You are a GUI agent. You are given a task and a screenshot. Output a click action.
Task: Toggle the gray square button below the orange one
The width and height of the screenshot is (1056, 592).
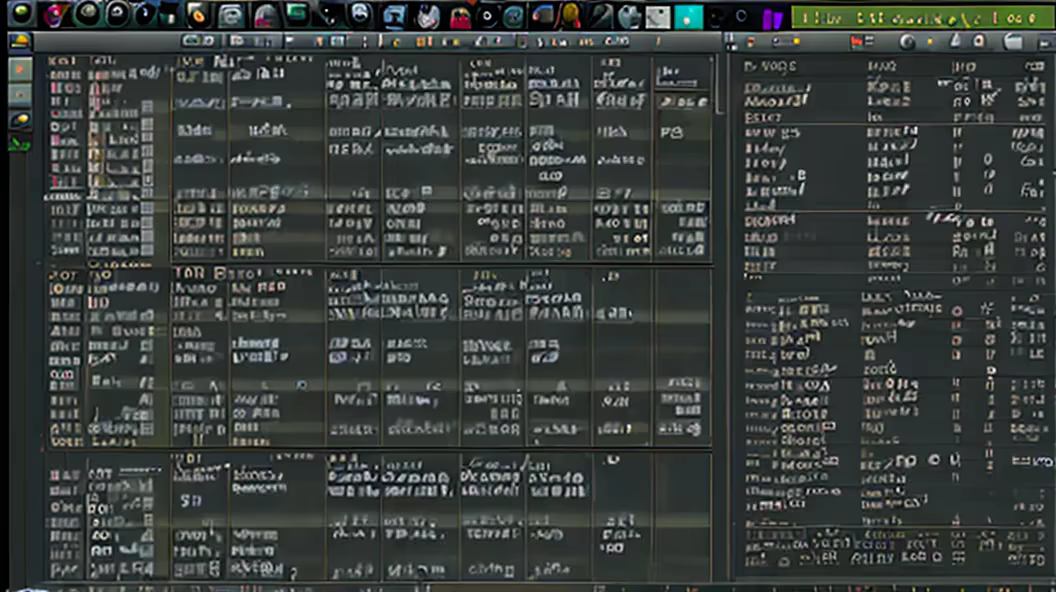coord(20,94)
